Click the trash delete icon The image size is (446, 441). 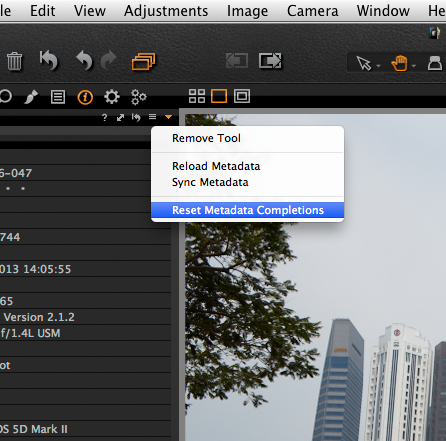pyautogui.click(x=14, y=61)
